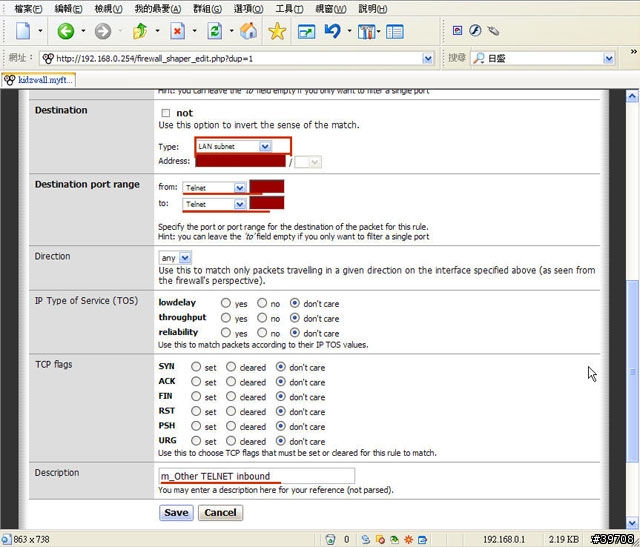
Task: Select URG don't care radio button
Action: click(280, 441)
